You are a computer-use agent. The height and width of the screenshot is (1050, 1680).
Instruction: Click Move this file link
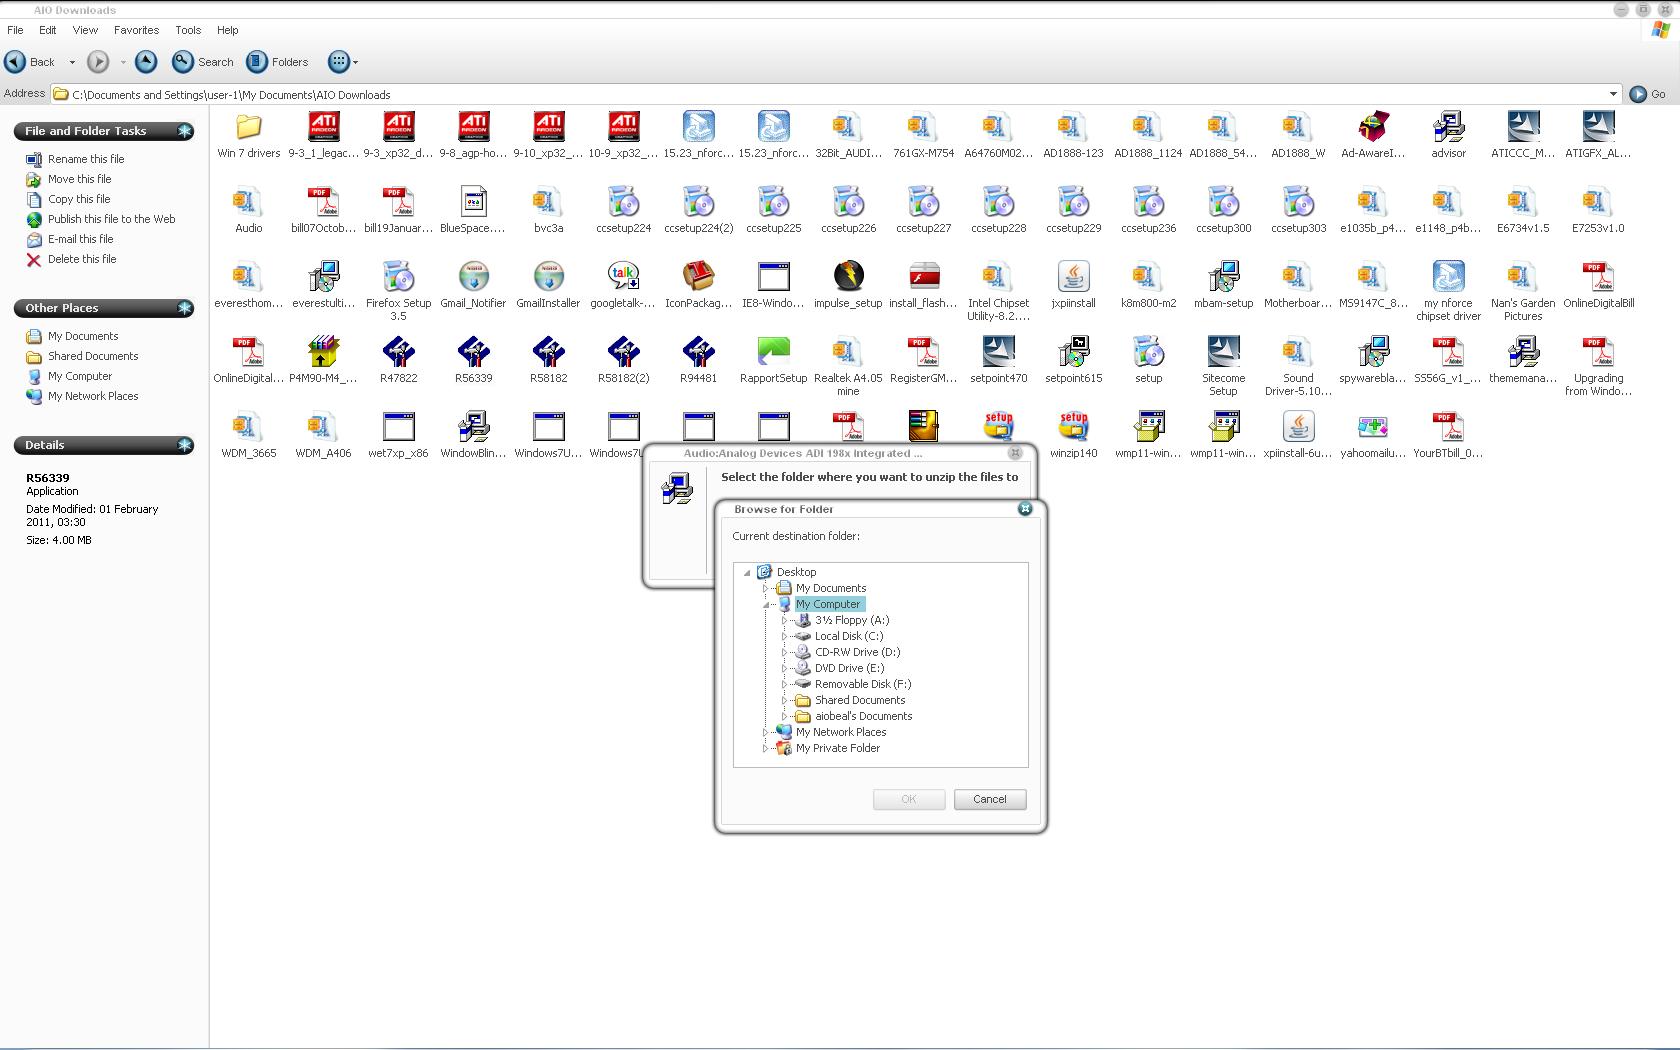point(80,179)
